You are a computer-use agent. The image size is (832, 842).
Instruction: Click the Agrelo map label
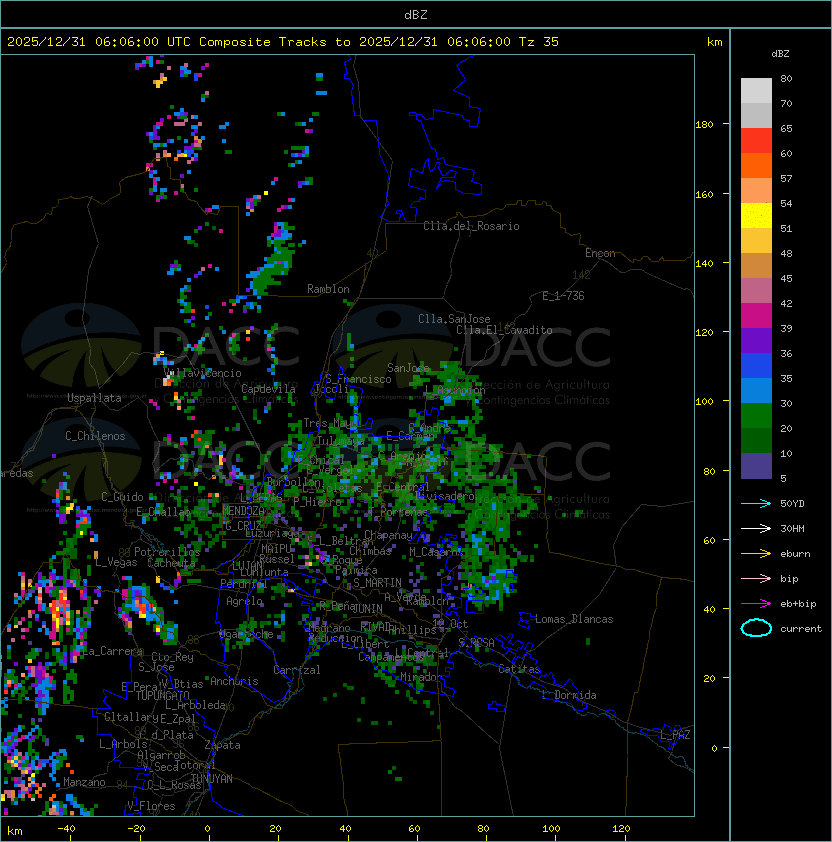[244, 601]
